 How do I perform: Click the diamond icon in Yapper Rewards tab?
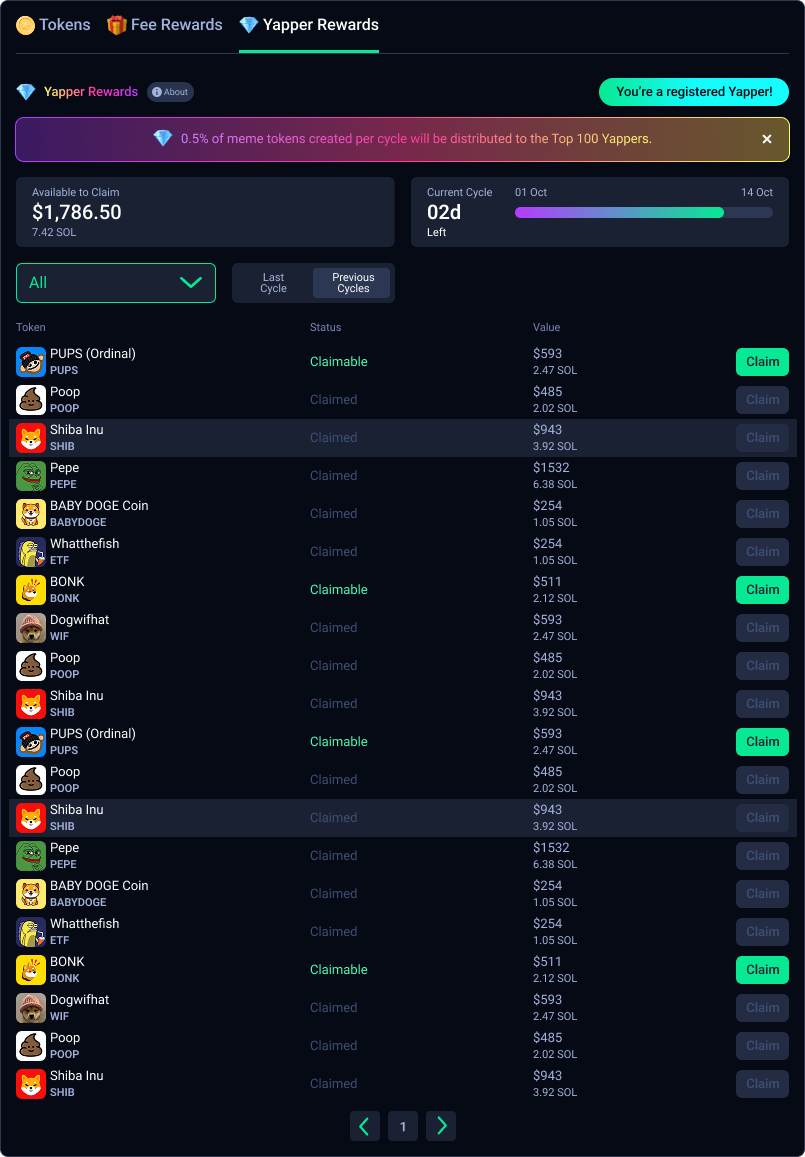click(x=249, y=25)
